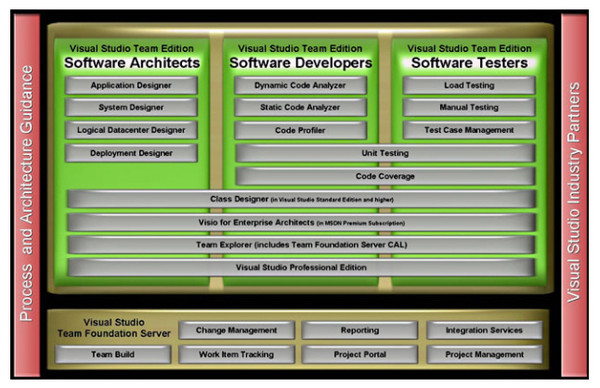Click the Application Designer box
600x388 pixels.
(x=131, y=85)
